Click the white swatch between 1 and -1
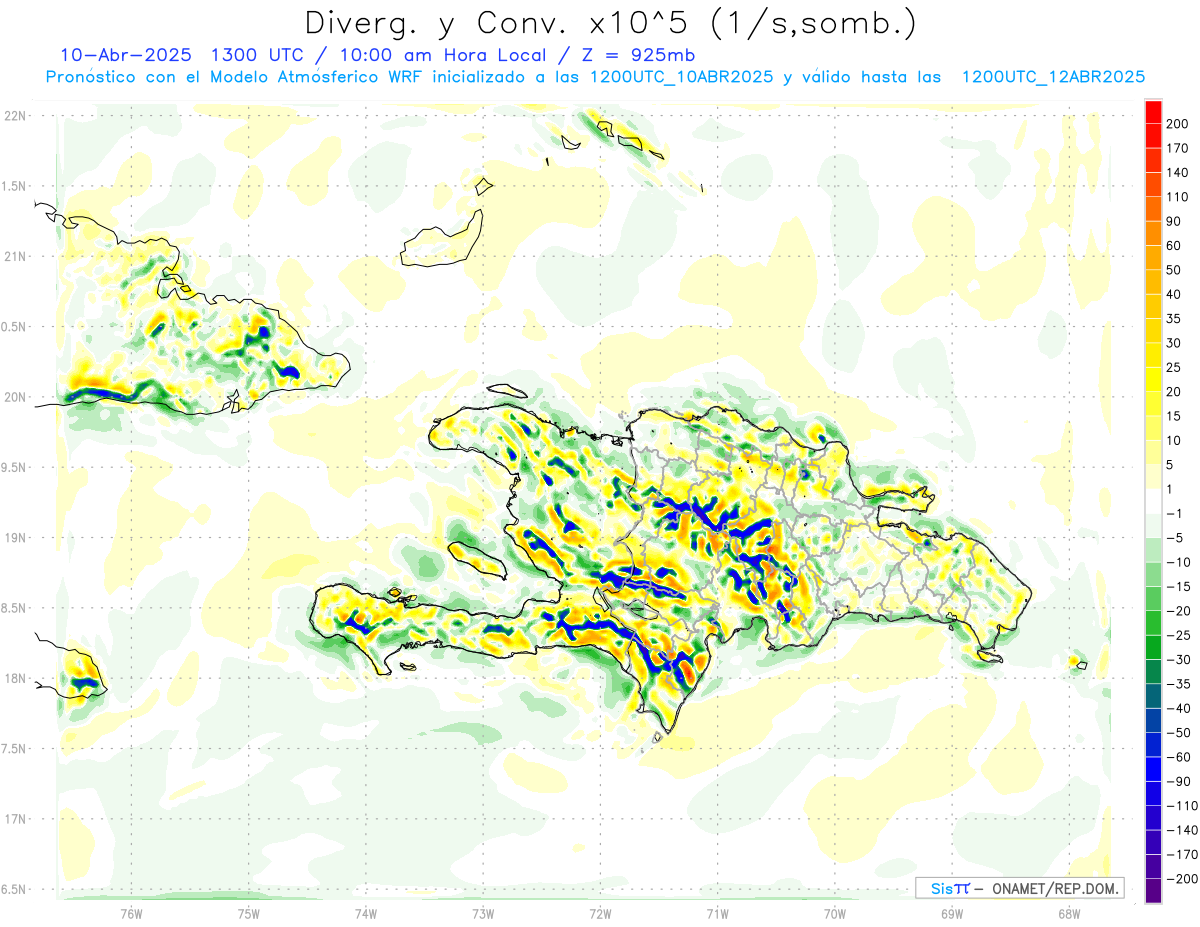Image resolution: width=1200 pixels, height=927 pixels. tap(1153, 501)
